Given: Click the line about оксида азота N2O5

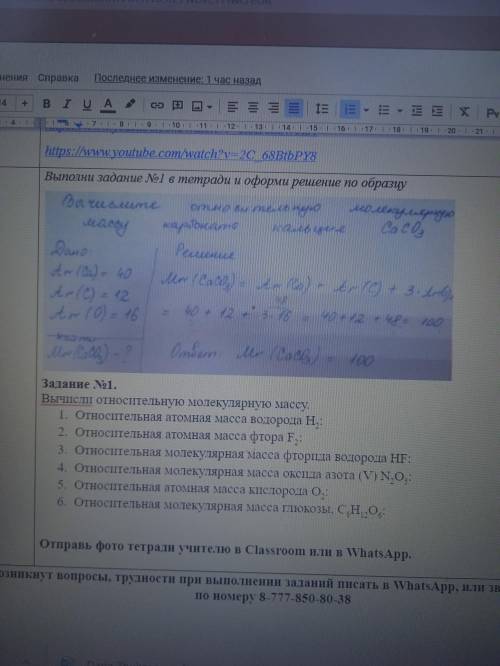Looking at the screenshot, I should coord(243,472).
